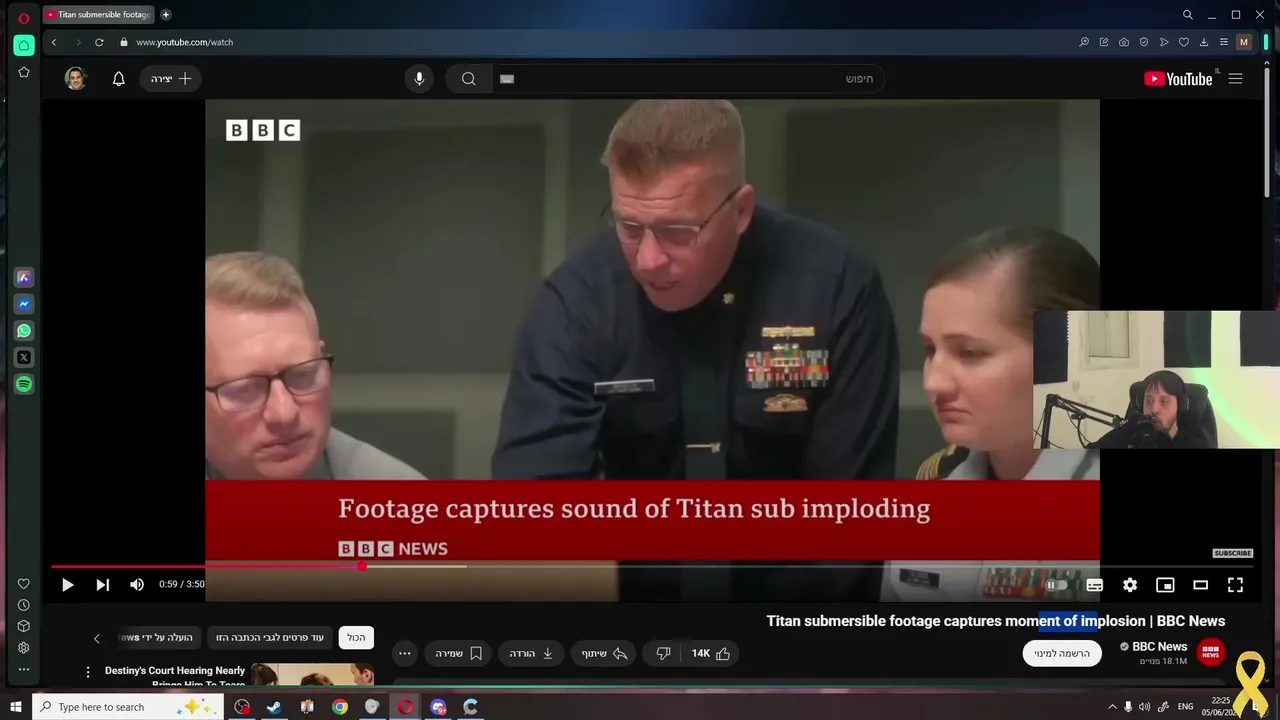
Task: Go back in the Opera browser
Action: coord(54,42)
